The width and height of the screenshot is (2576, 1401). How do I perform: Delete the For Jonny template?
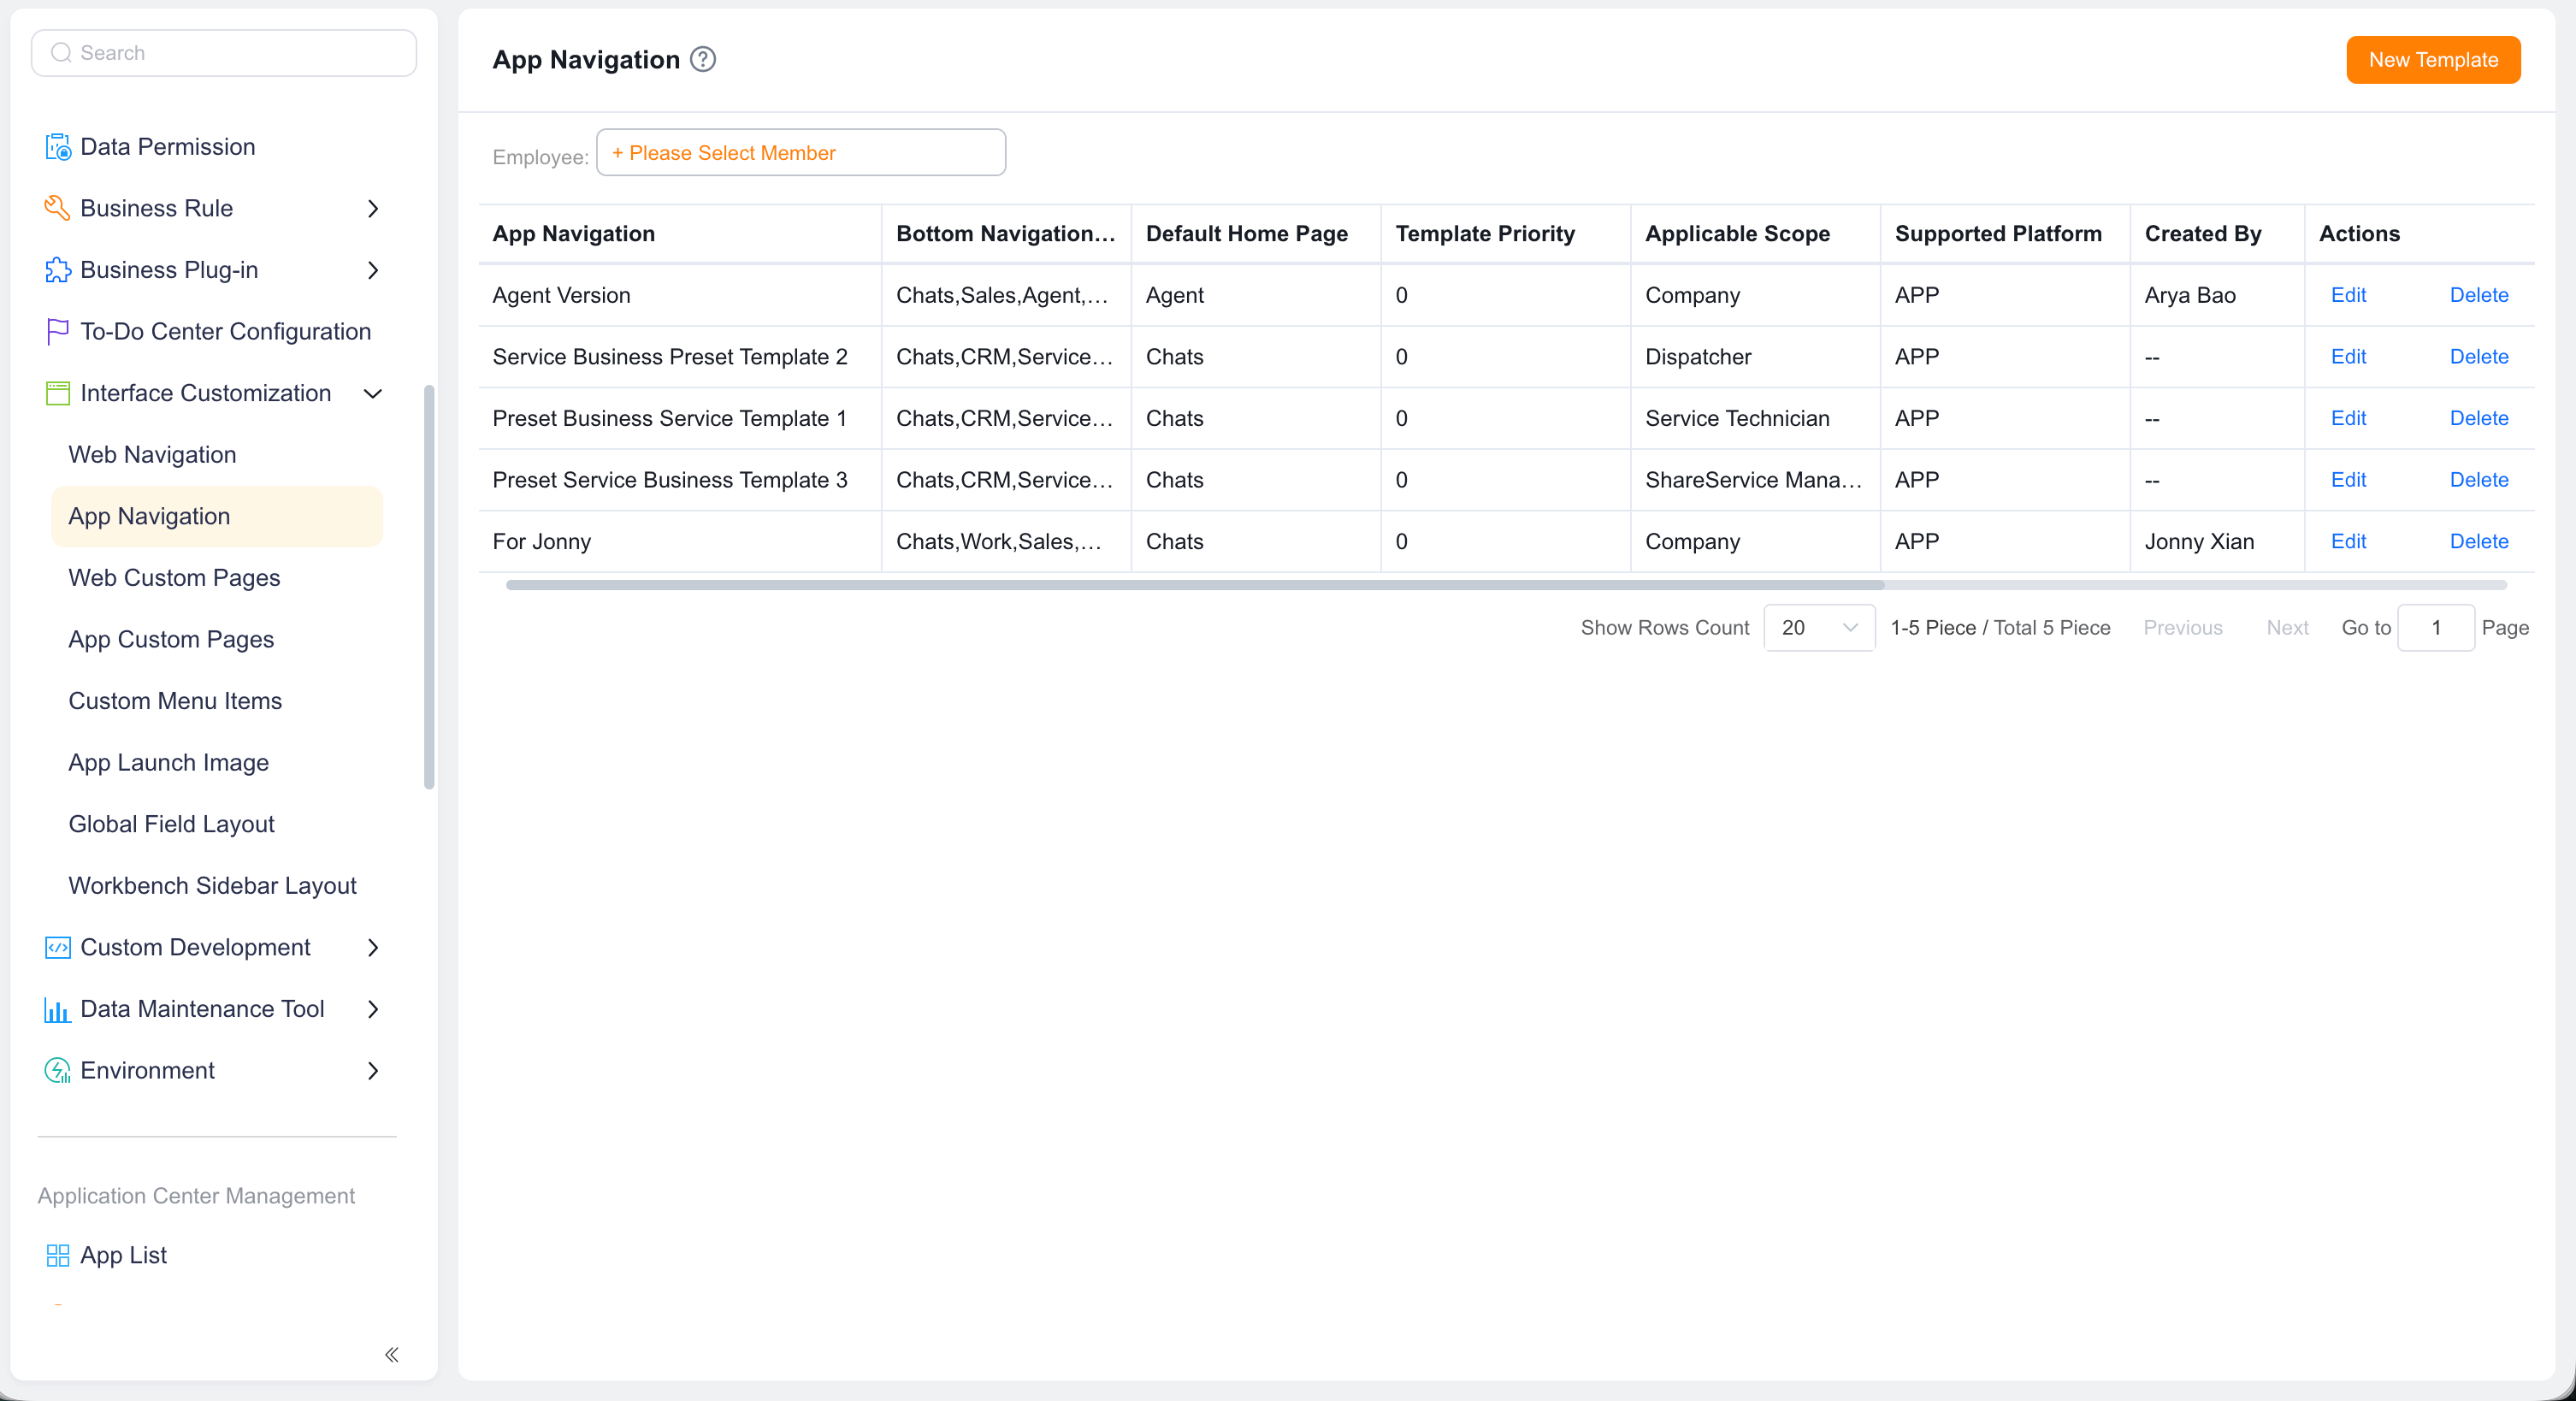pos(2478,542)
